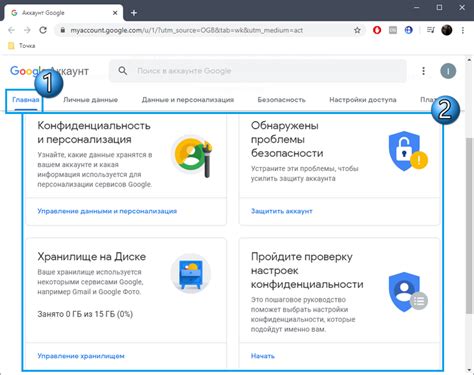
Task: Click the scrollbar up arrow
Action: tap(469, 60)
